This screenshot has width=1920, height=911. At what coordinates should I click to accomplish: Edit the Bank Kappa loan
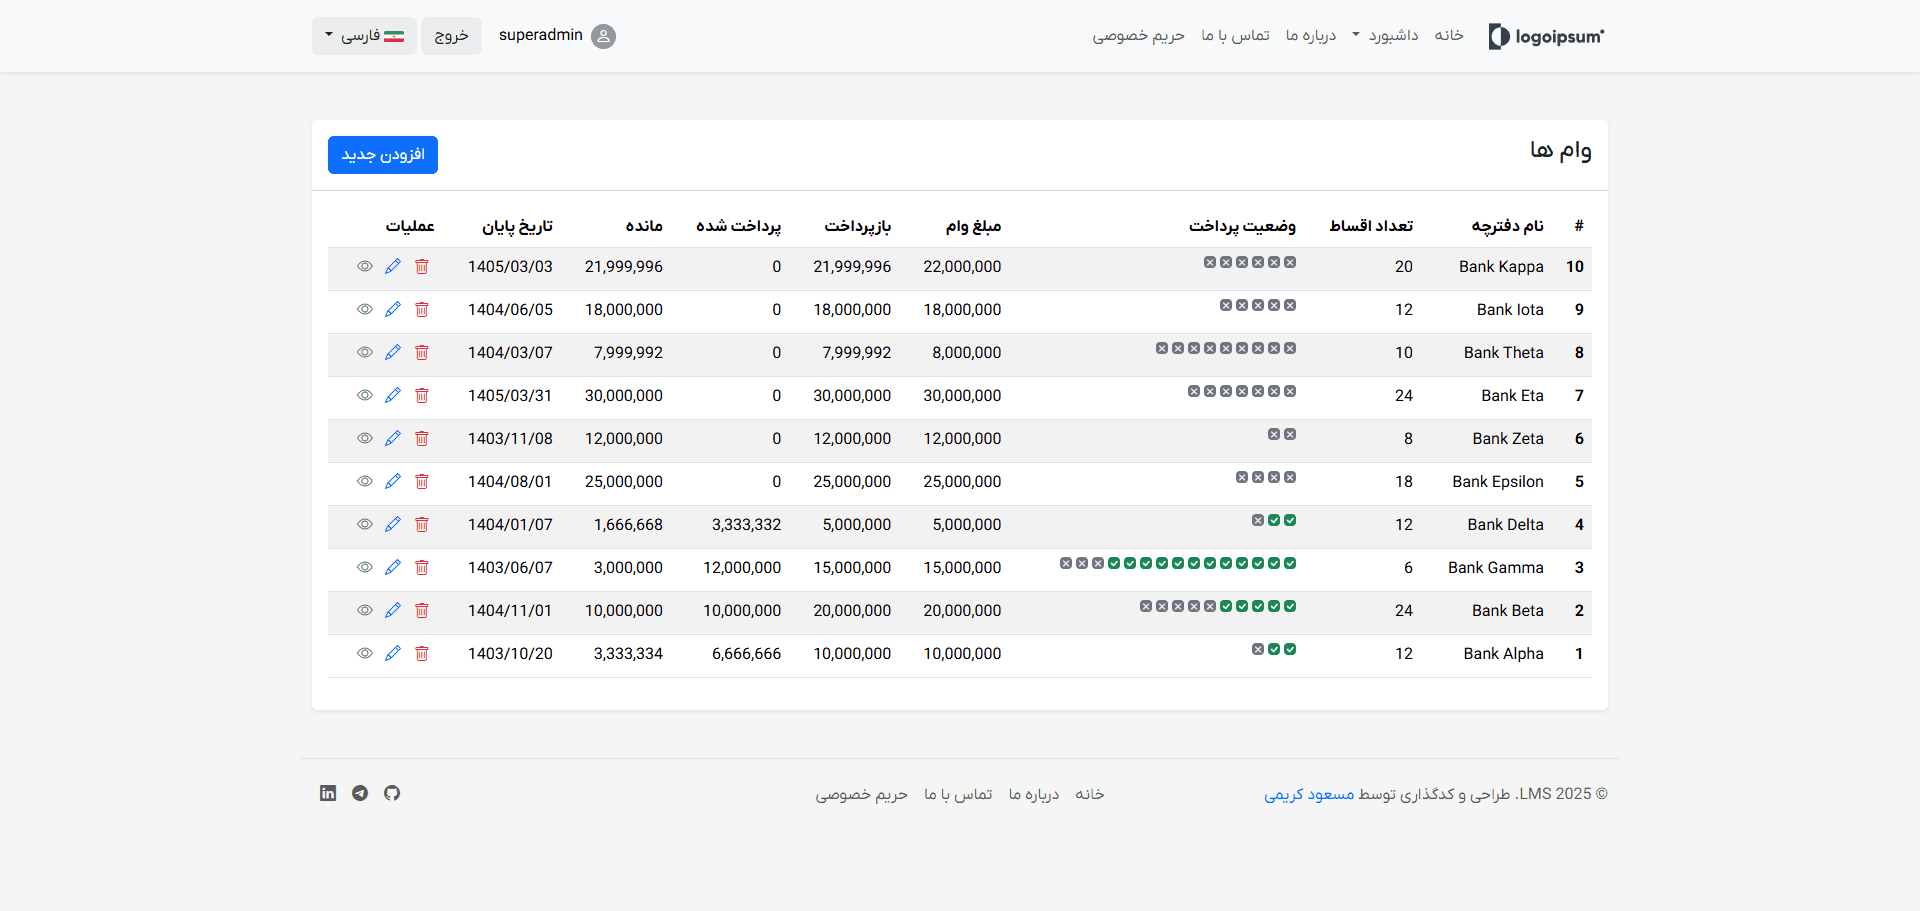click(393, 266)
